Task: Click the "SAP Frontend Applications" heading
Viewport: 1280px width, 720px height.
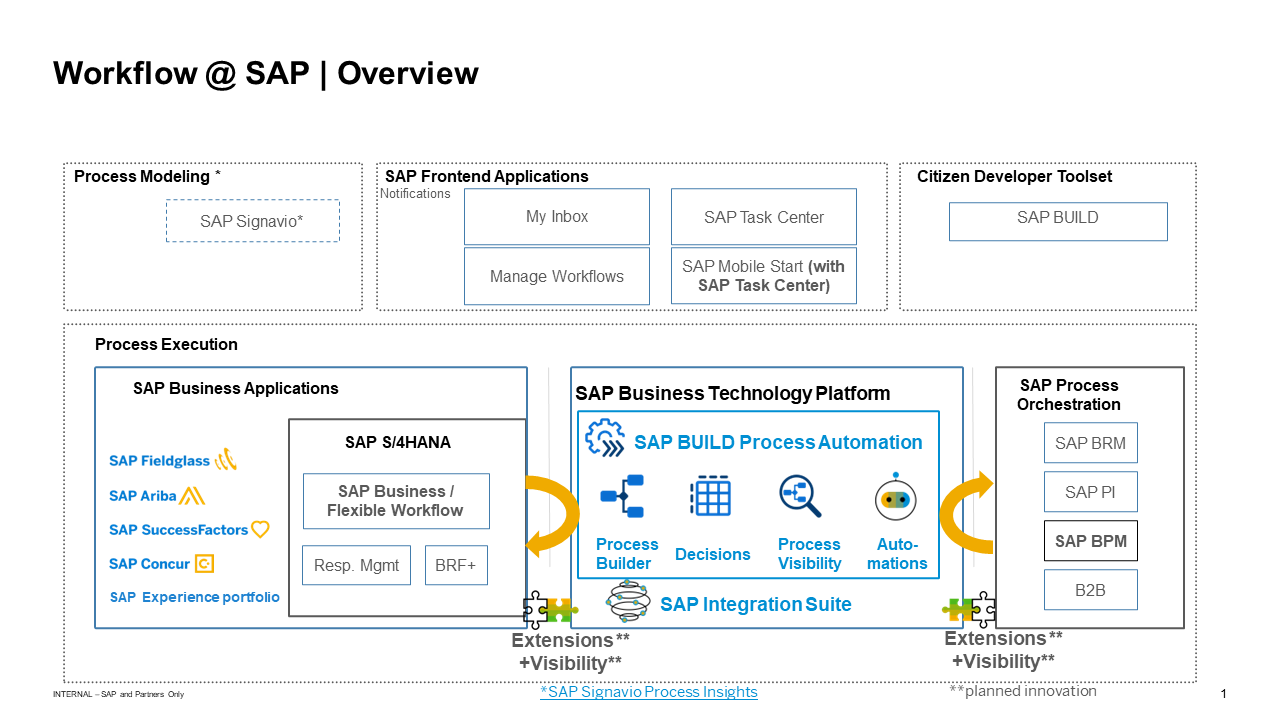Action: (x=487, y=177)
